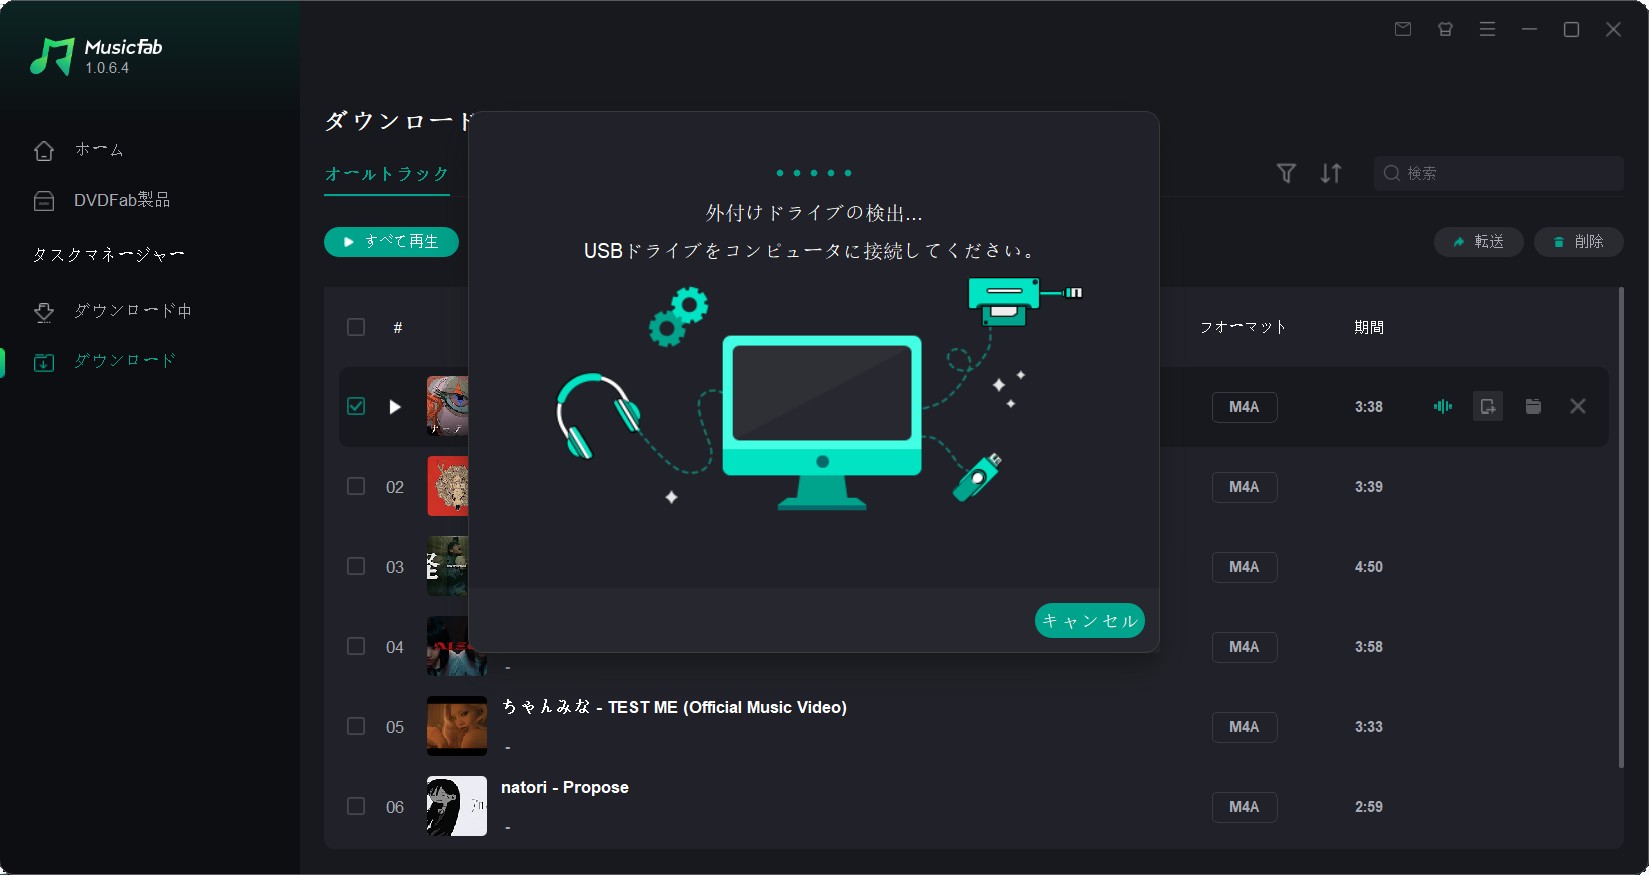
Task: Click the natori Propose thumbnail
Action: point(457,806)
